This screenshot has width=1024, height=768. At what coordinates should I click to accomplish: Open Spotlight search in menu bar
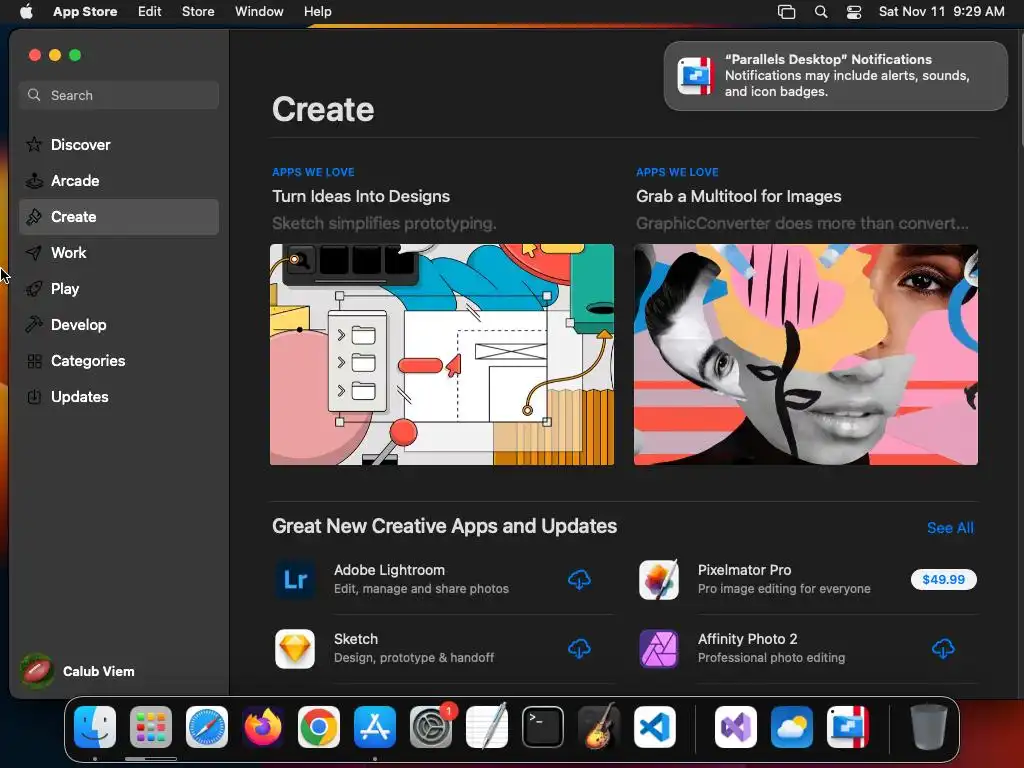[821, 12]
